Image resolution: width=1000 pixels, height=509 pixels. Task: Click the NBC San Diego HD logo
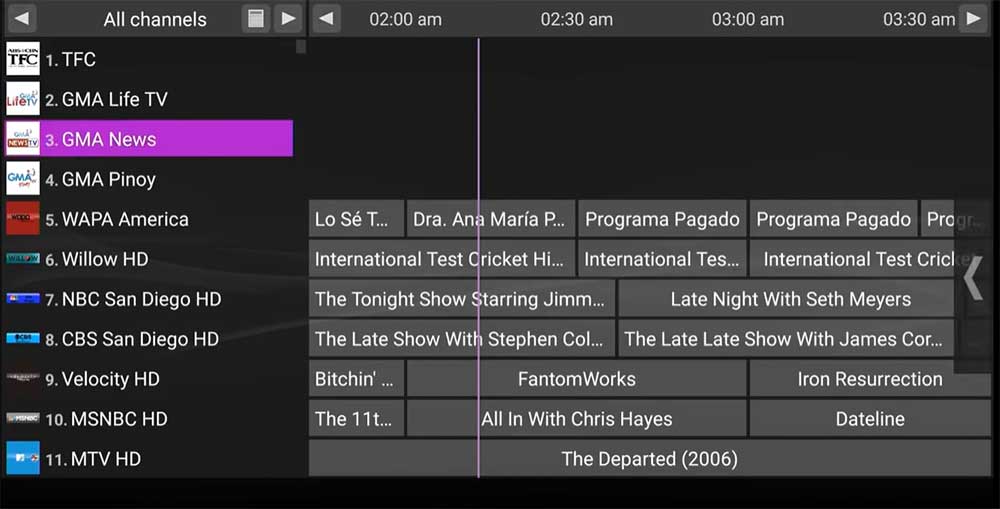point(23,299)
